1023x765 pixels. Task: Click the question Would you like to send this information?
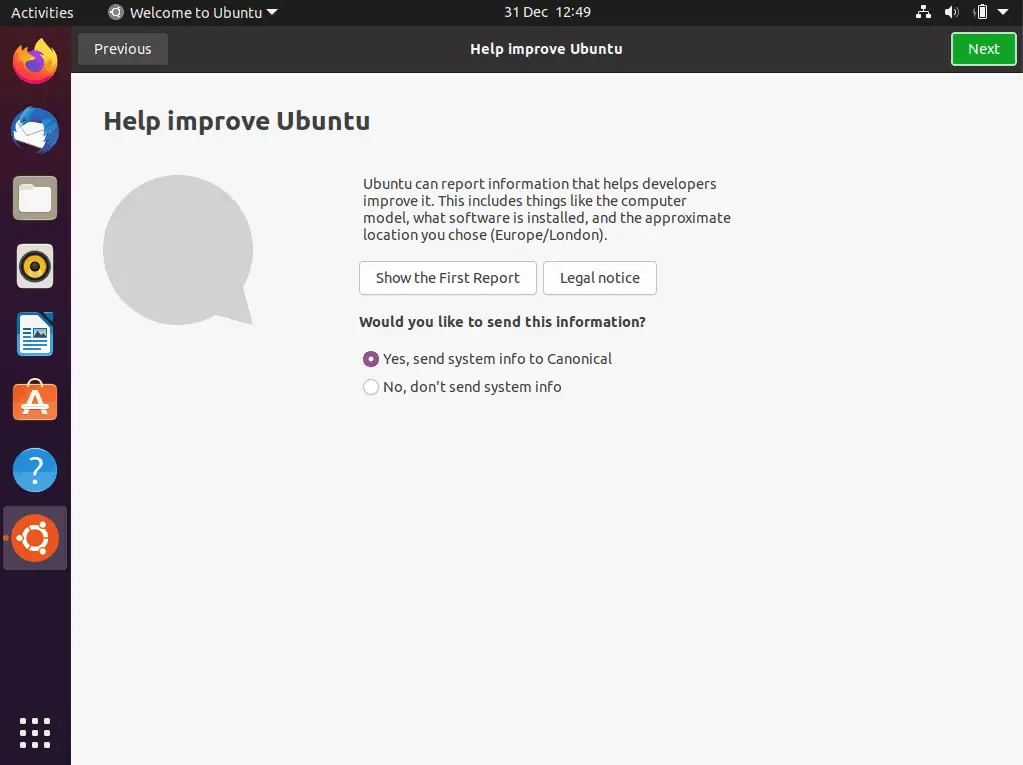[502, 322]
